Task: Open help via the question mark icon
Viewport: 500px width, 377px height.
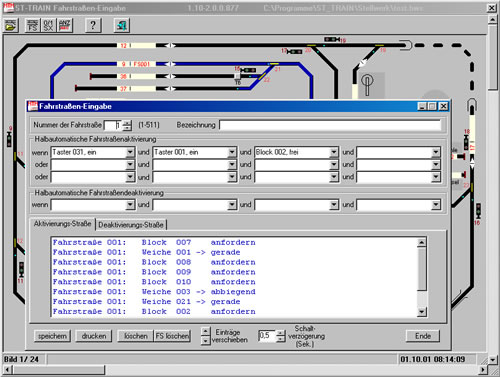Action: (x=93, y=25)
